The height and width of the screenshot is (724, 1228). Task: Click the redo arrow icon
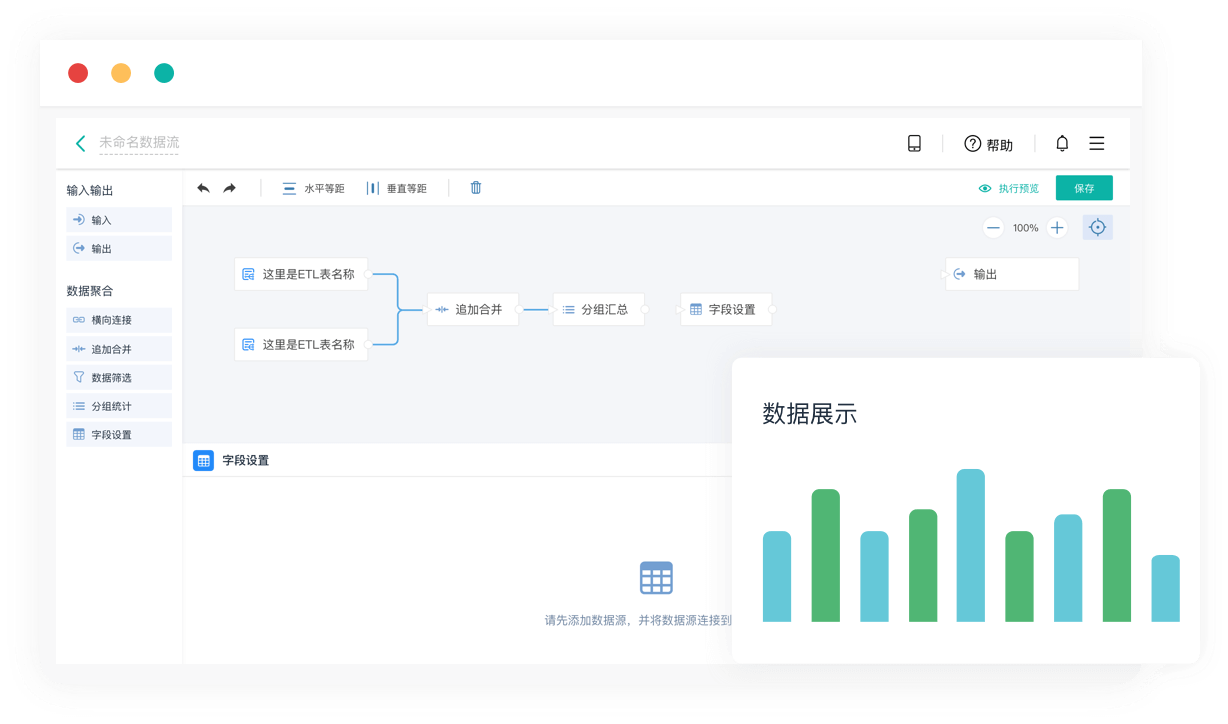(229, 188)
